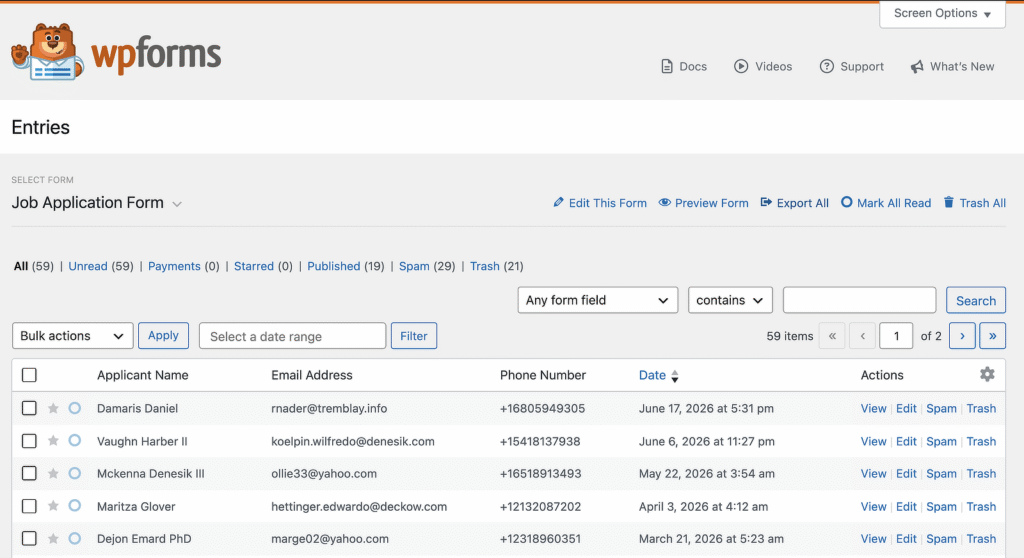1024x558 pixels.
Task: Filter entries by Trash
Action: 485,266
